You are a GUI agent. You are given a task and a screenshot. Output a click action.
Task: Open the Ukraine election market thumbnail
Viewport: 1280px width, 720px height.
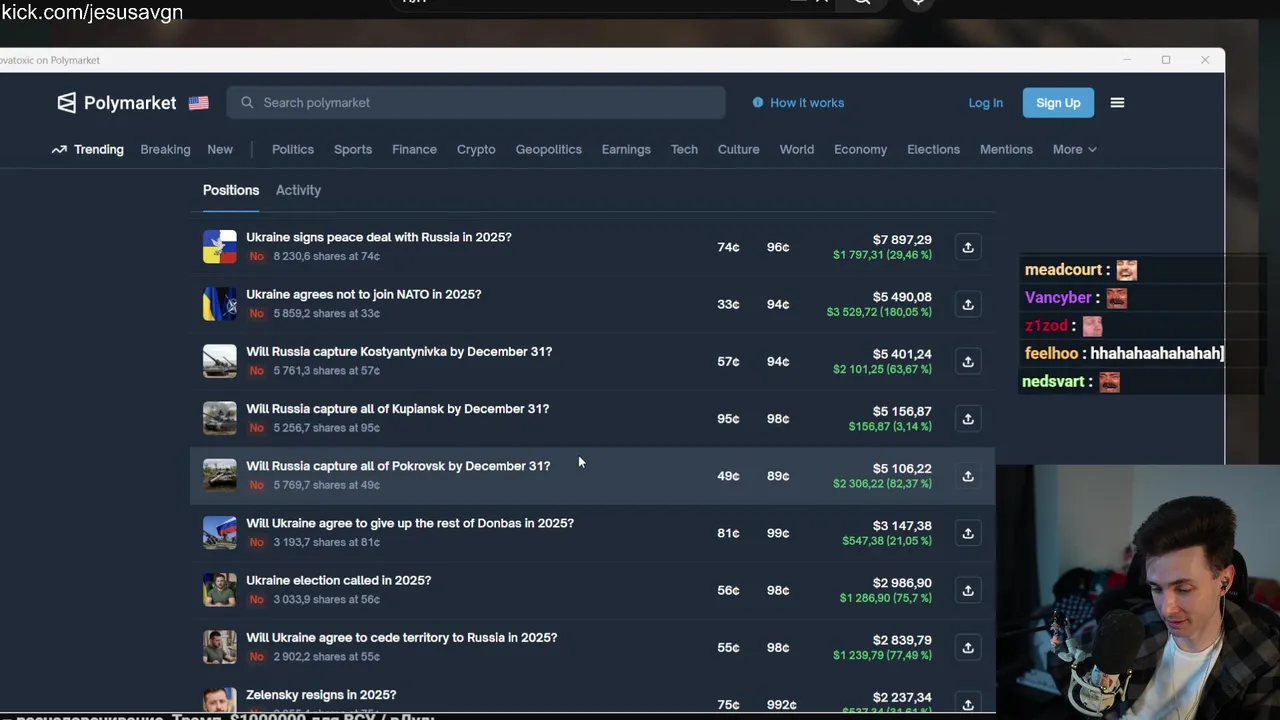point(220,589)
